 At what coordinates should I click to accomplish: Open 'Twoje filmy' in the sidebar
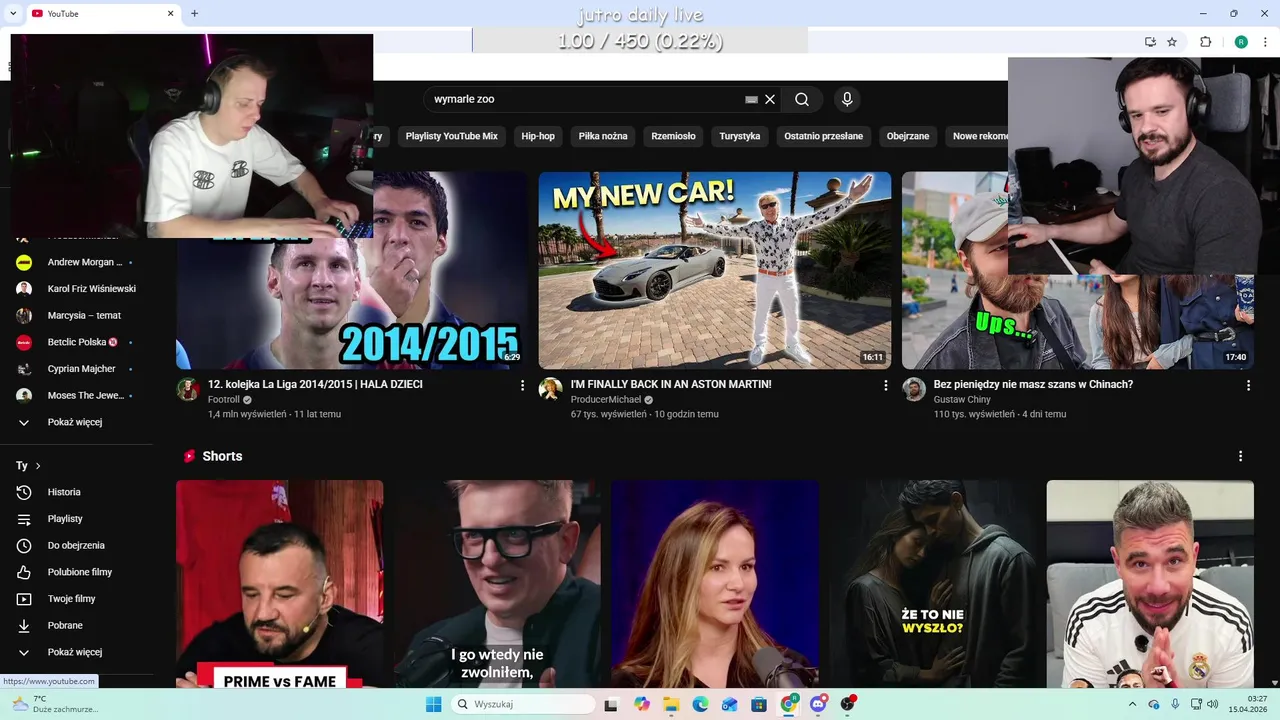[x=76, y=599]
